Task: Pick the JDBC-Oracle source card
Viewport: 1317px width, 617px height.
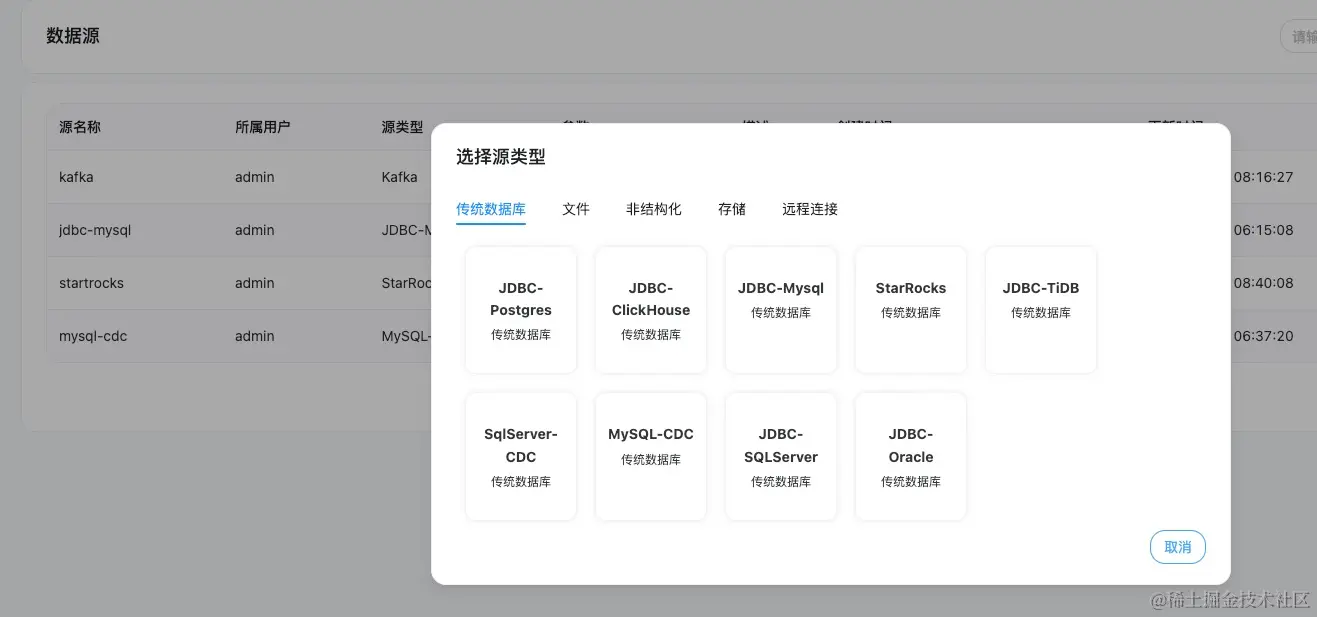Action: click(911, 456)
